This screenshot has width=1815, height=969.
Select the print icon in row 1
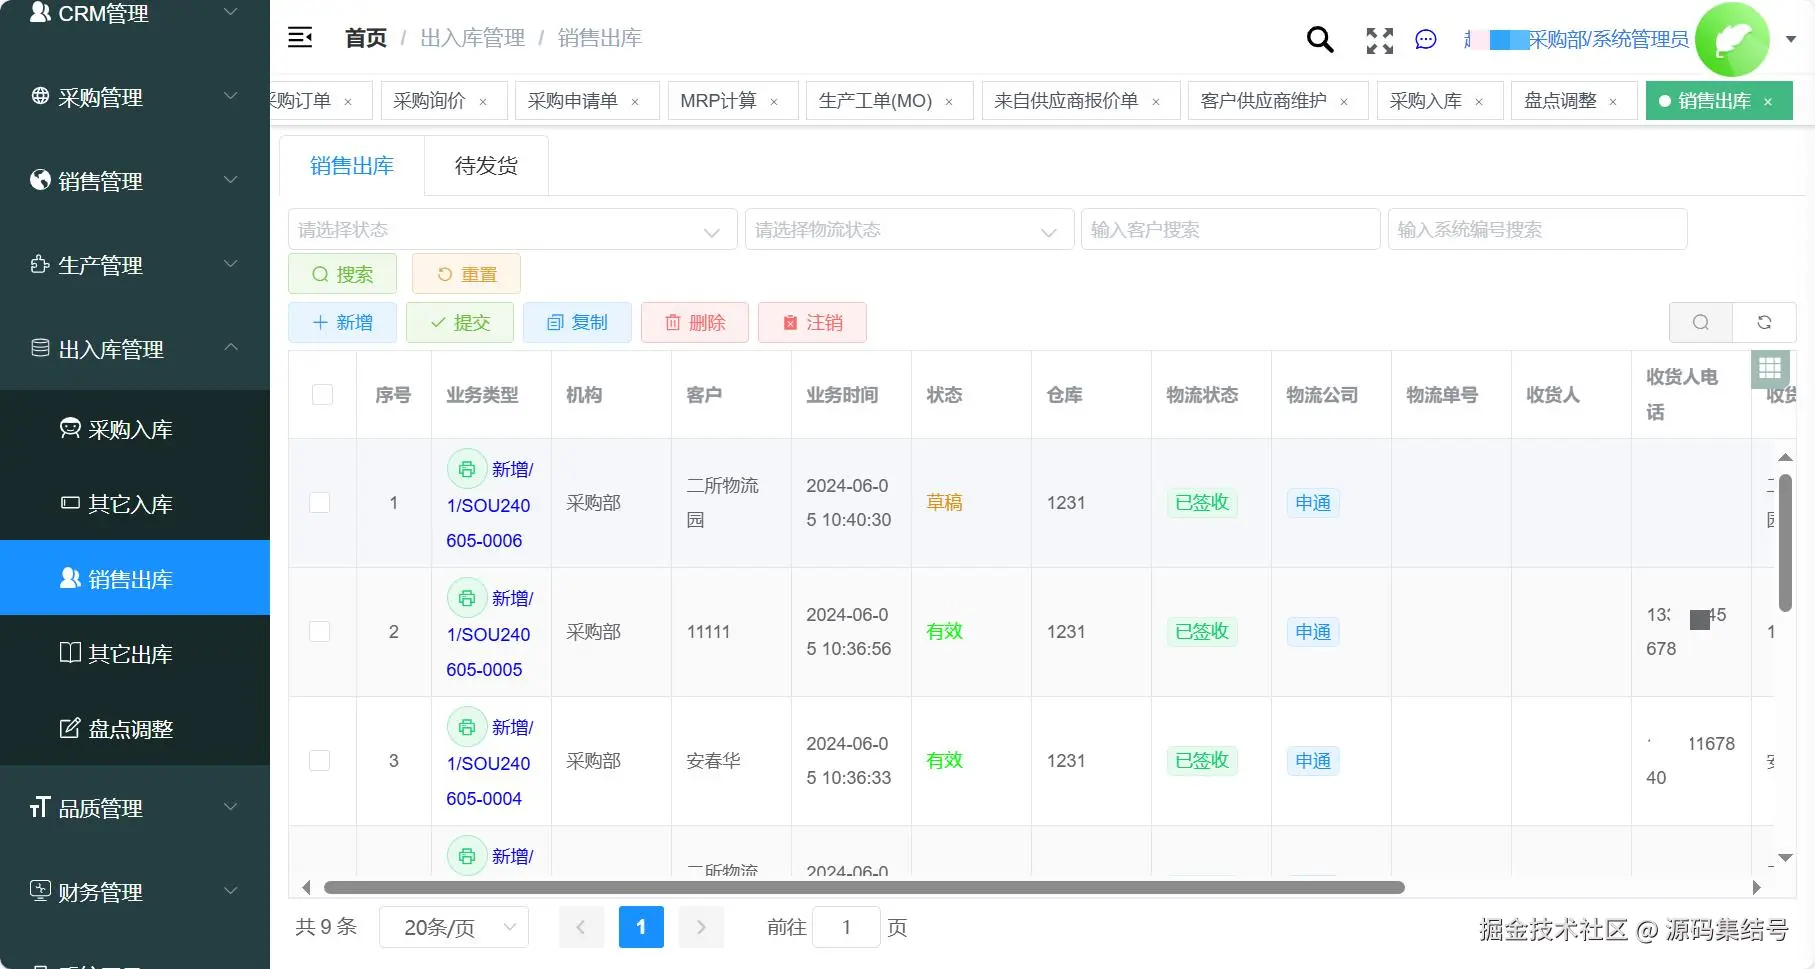point(466,468)
